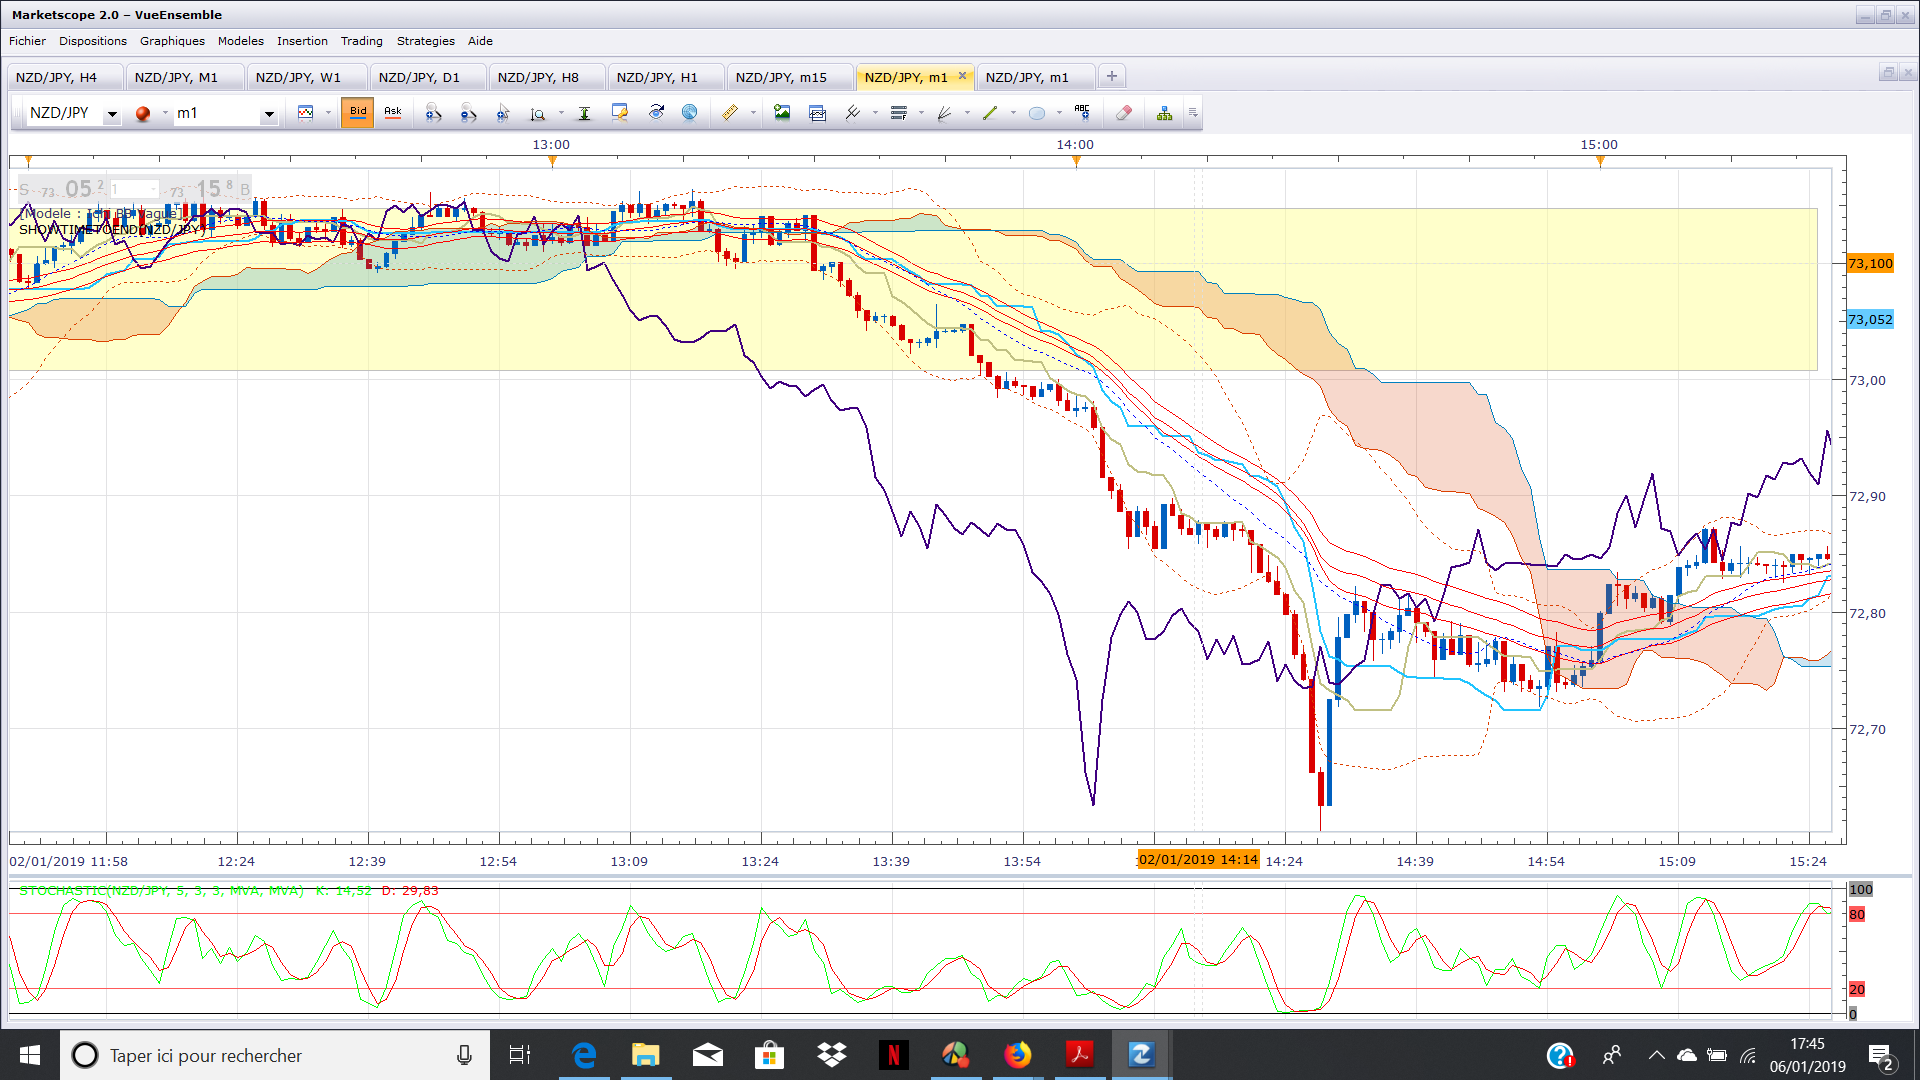
Task: Open the Graphiques menu
Action: (172, 41)
